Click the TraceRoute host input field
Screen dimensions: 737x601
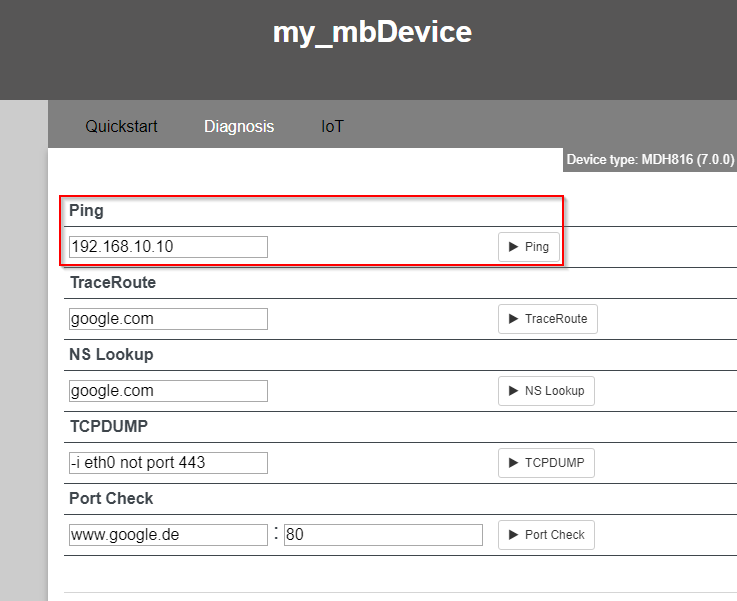click(x=168, y=319)
